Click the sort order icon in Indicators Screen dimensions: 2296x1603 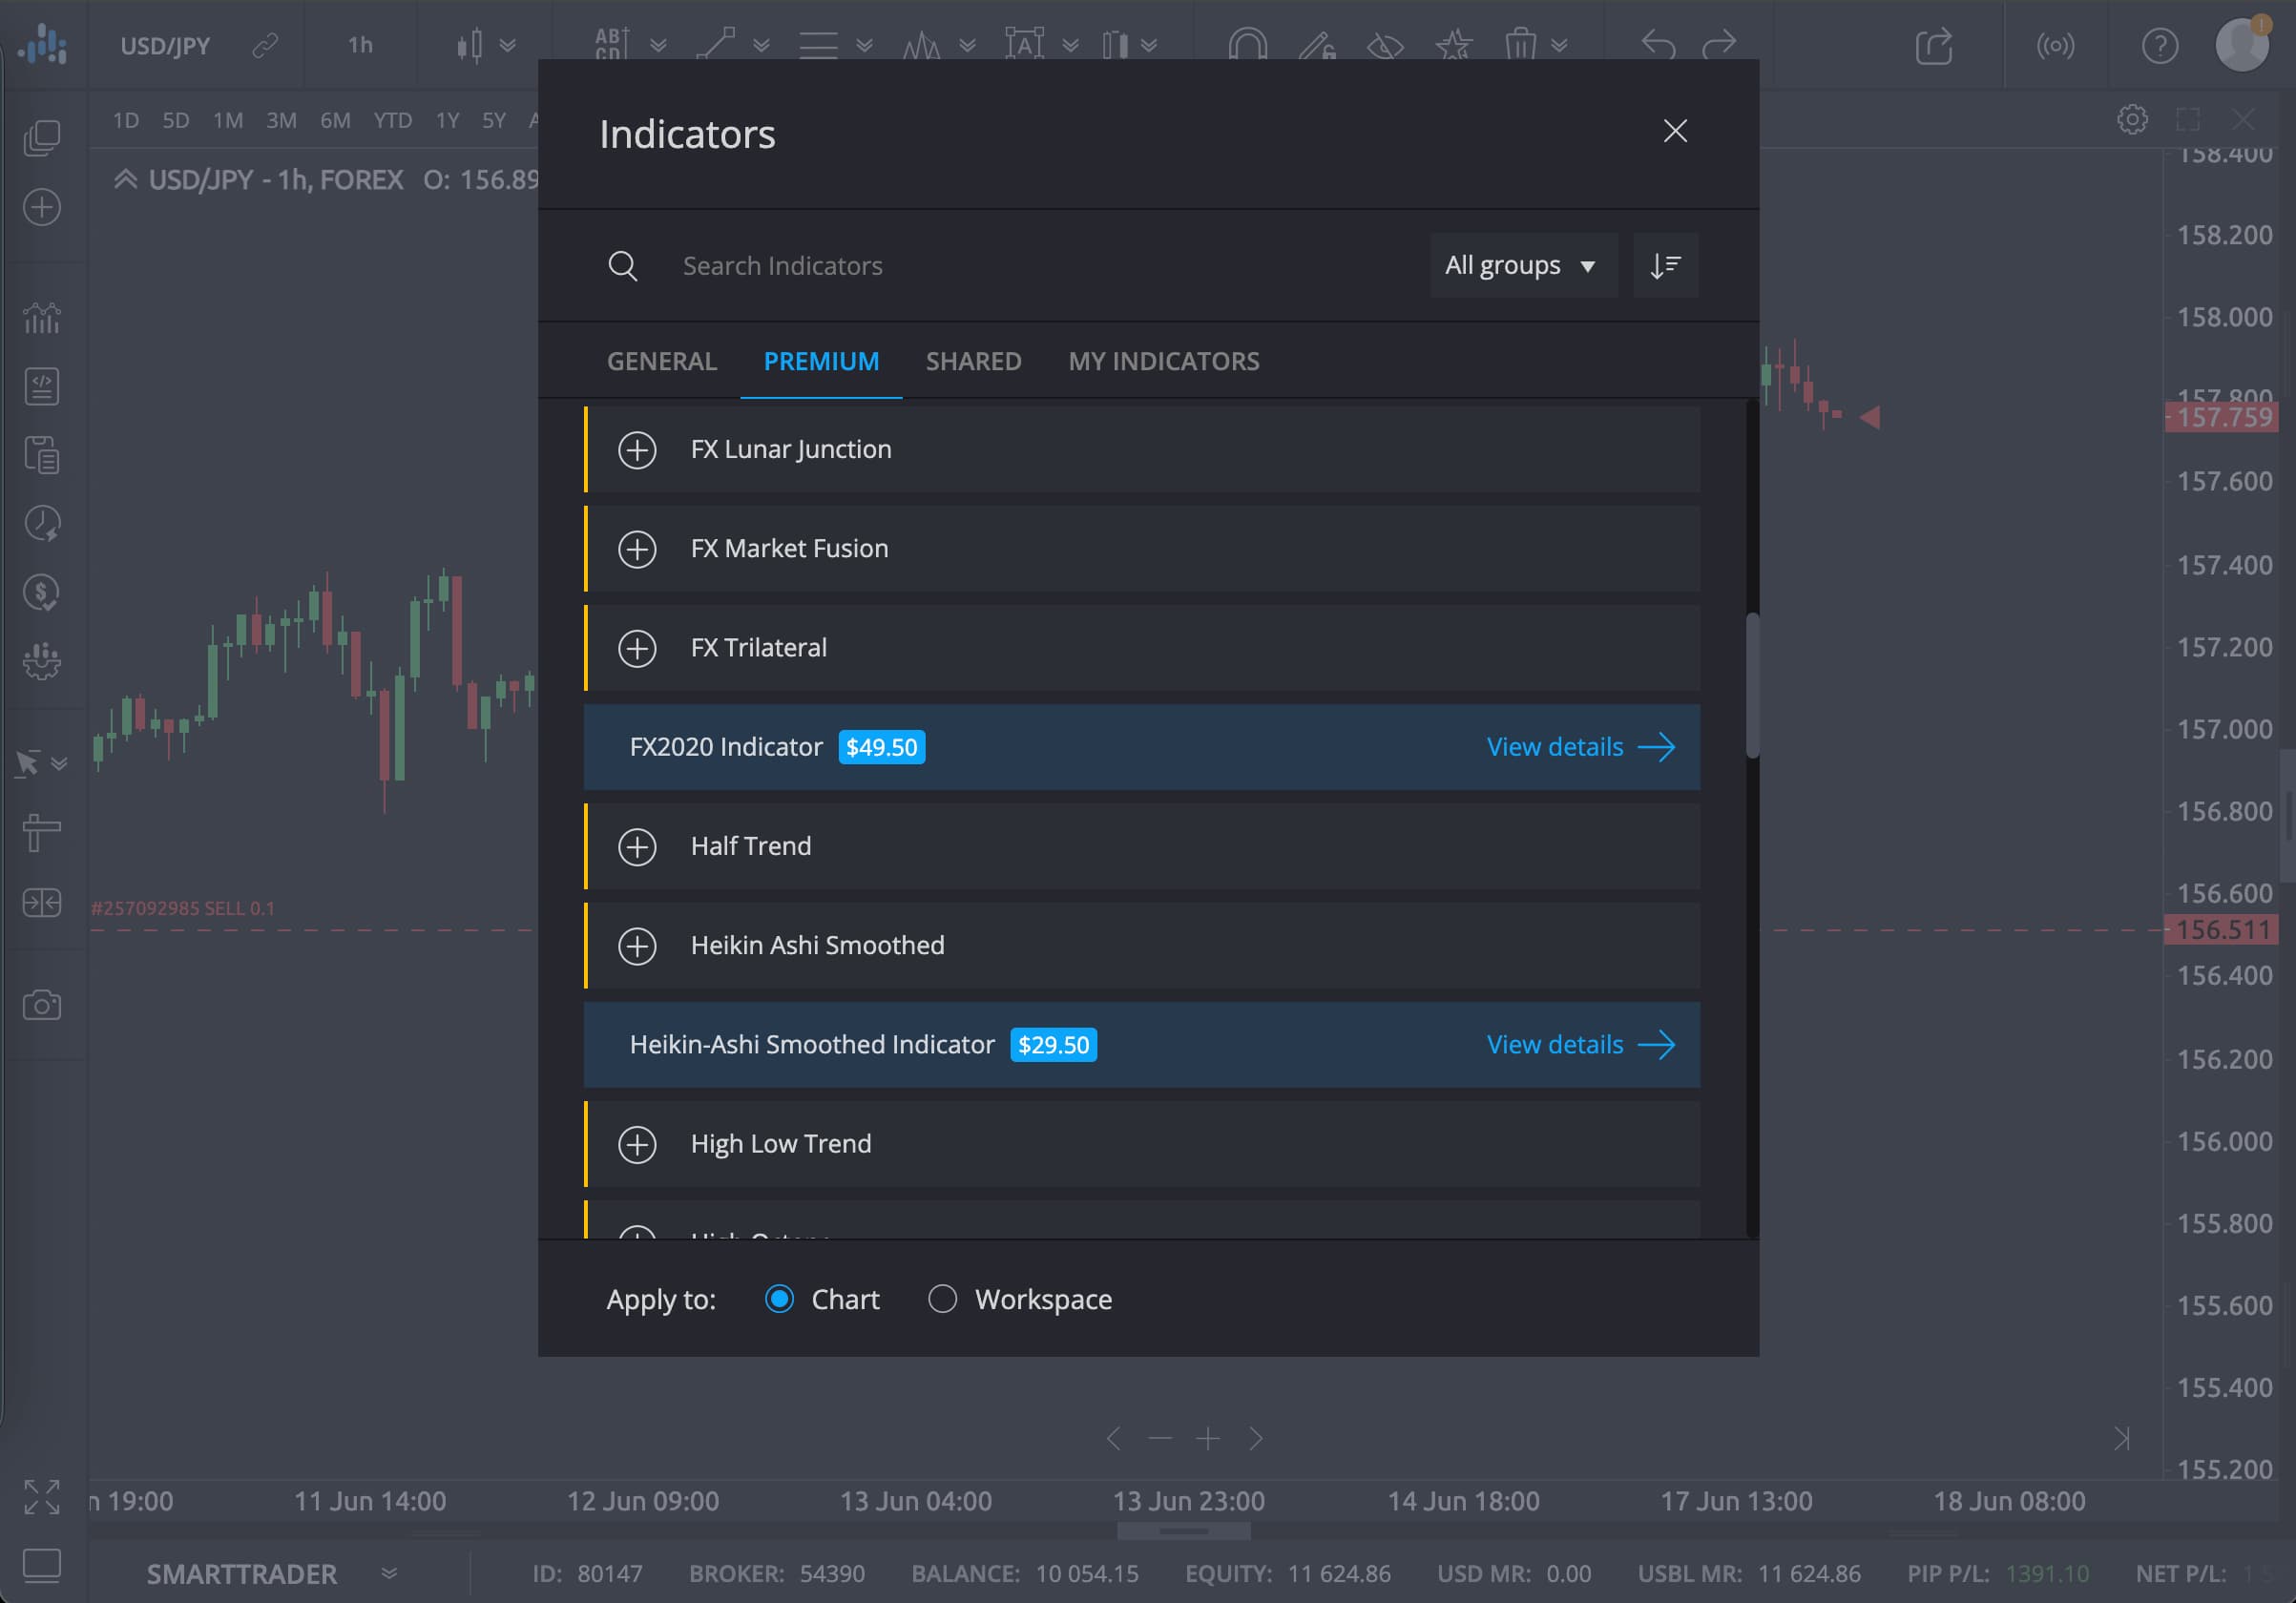pyautogui.click(x=1665, y=266)
